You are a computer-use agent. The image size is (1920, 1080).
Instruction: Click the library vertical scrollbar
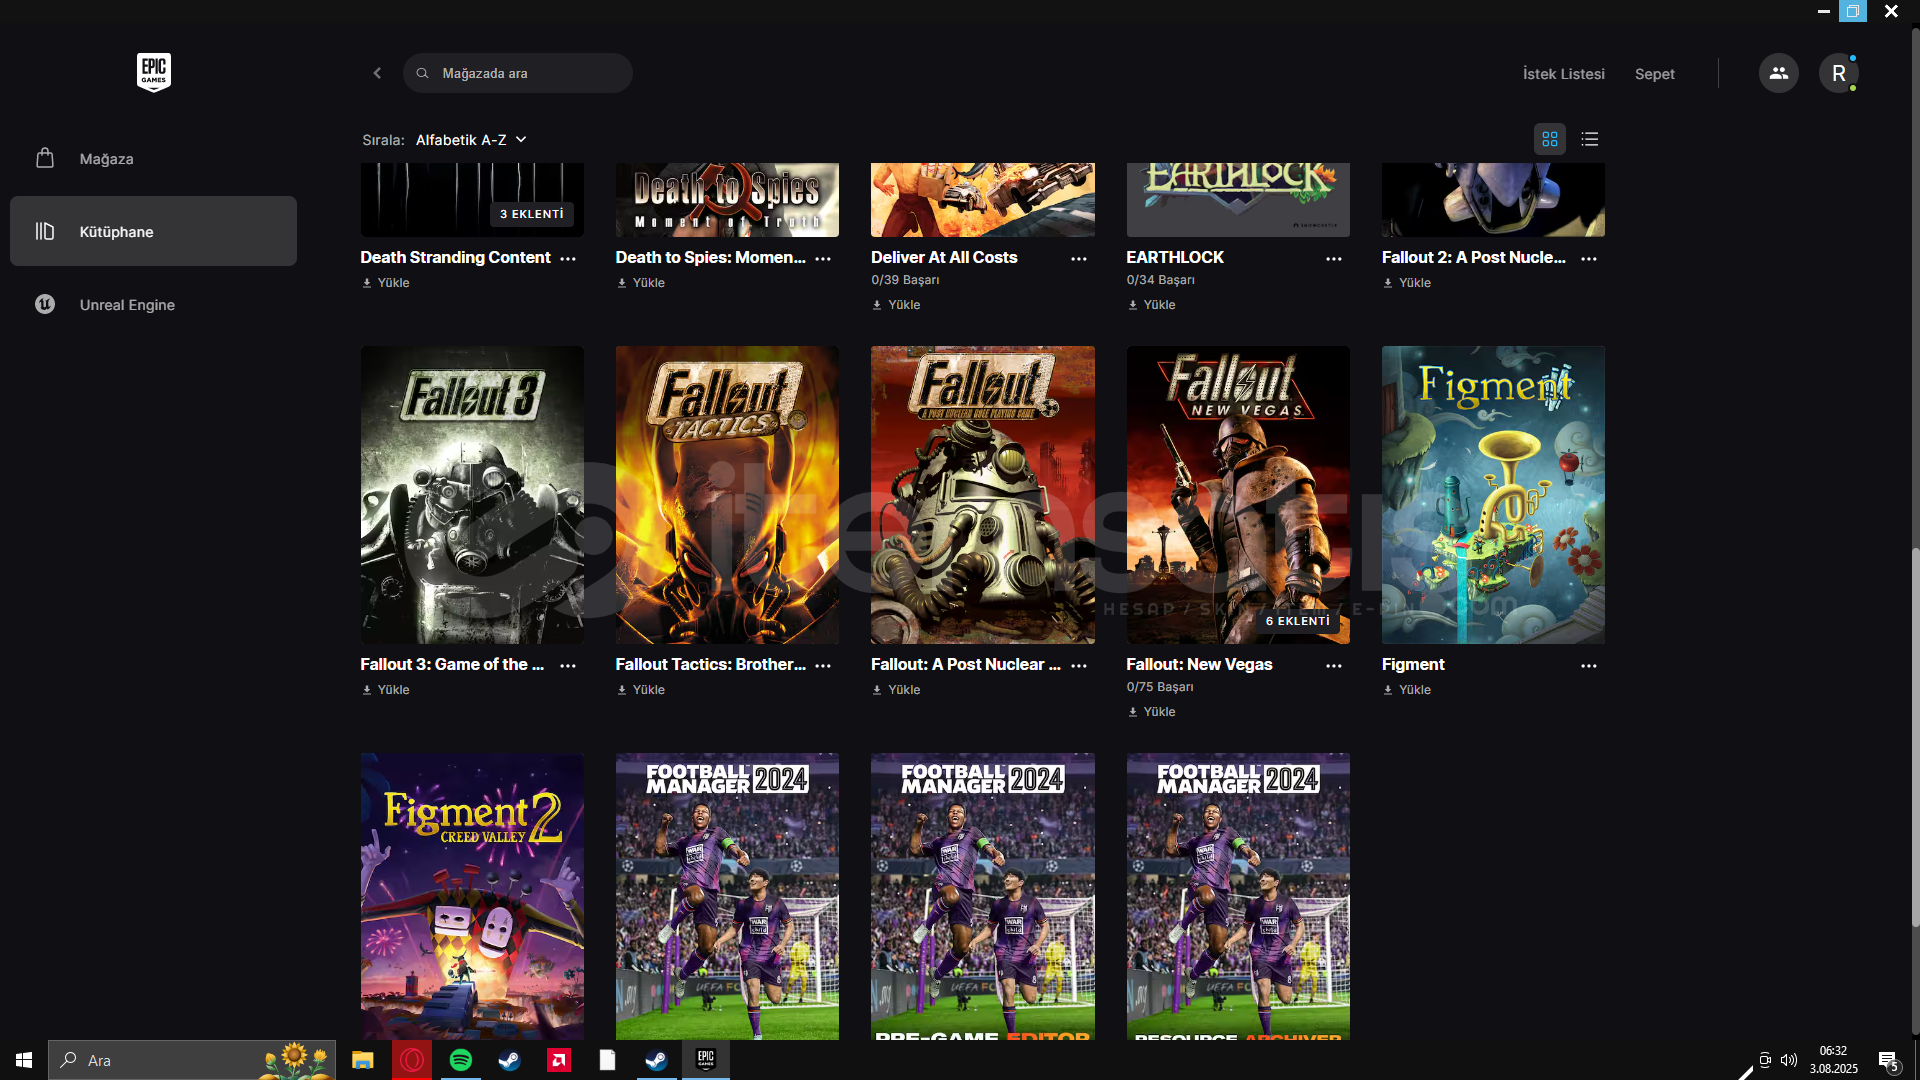[1915, 738]
